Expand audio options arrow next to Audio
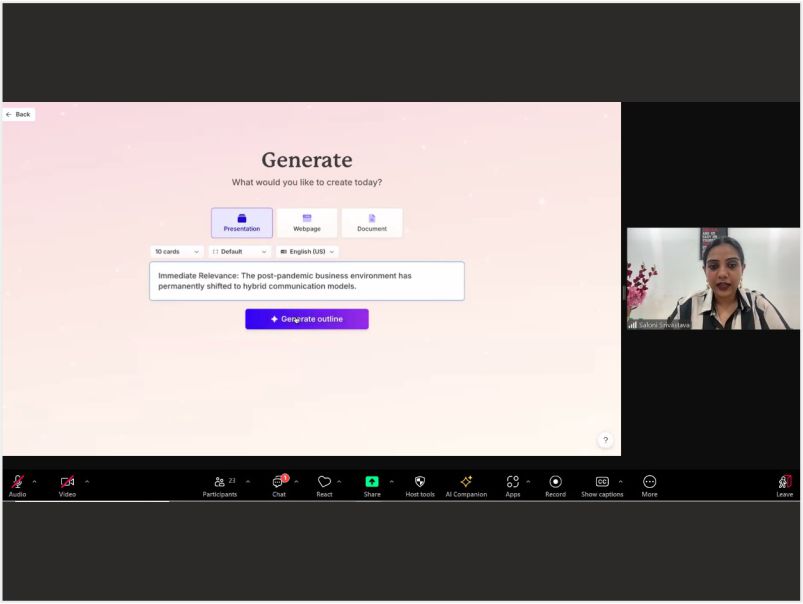 (x=35, y=481)
